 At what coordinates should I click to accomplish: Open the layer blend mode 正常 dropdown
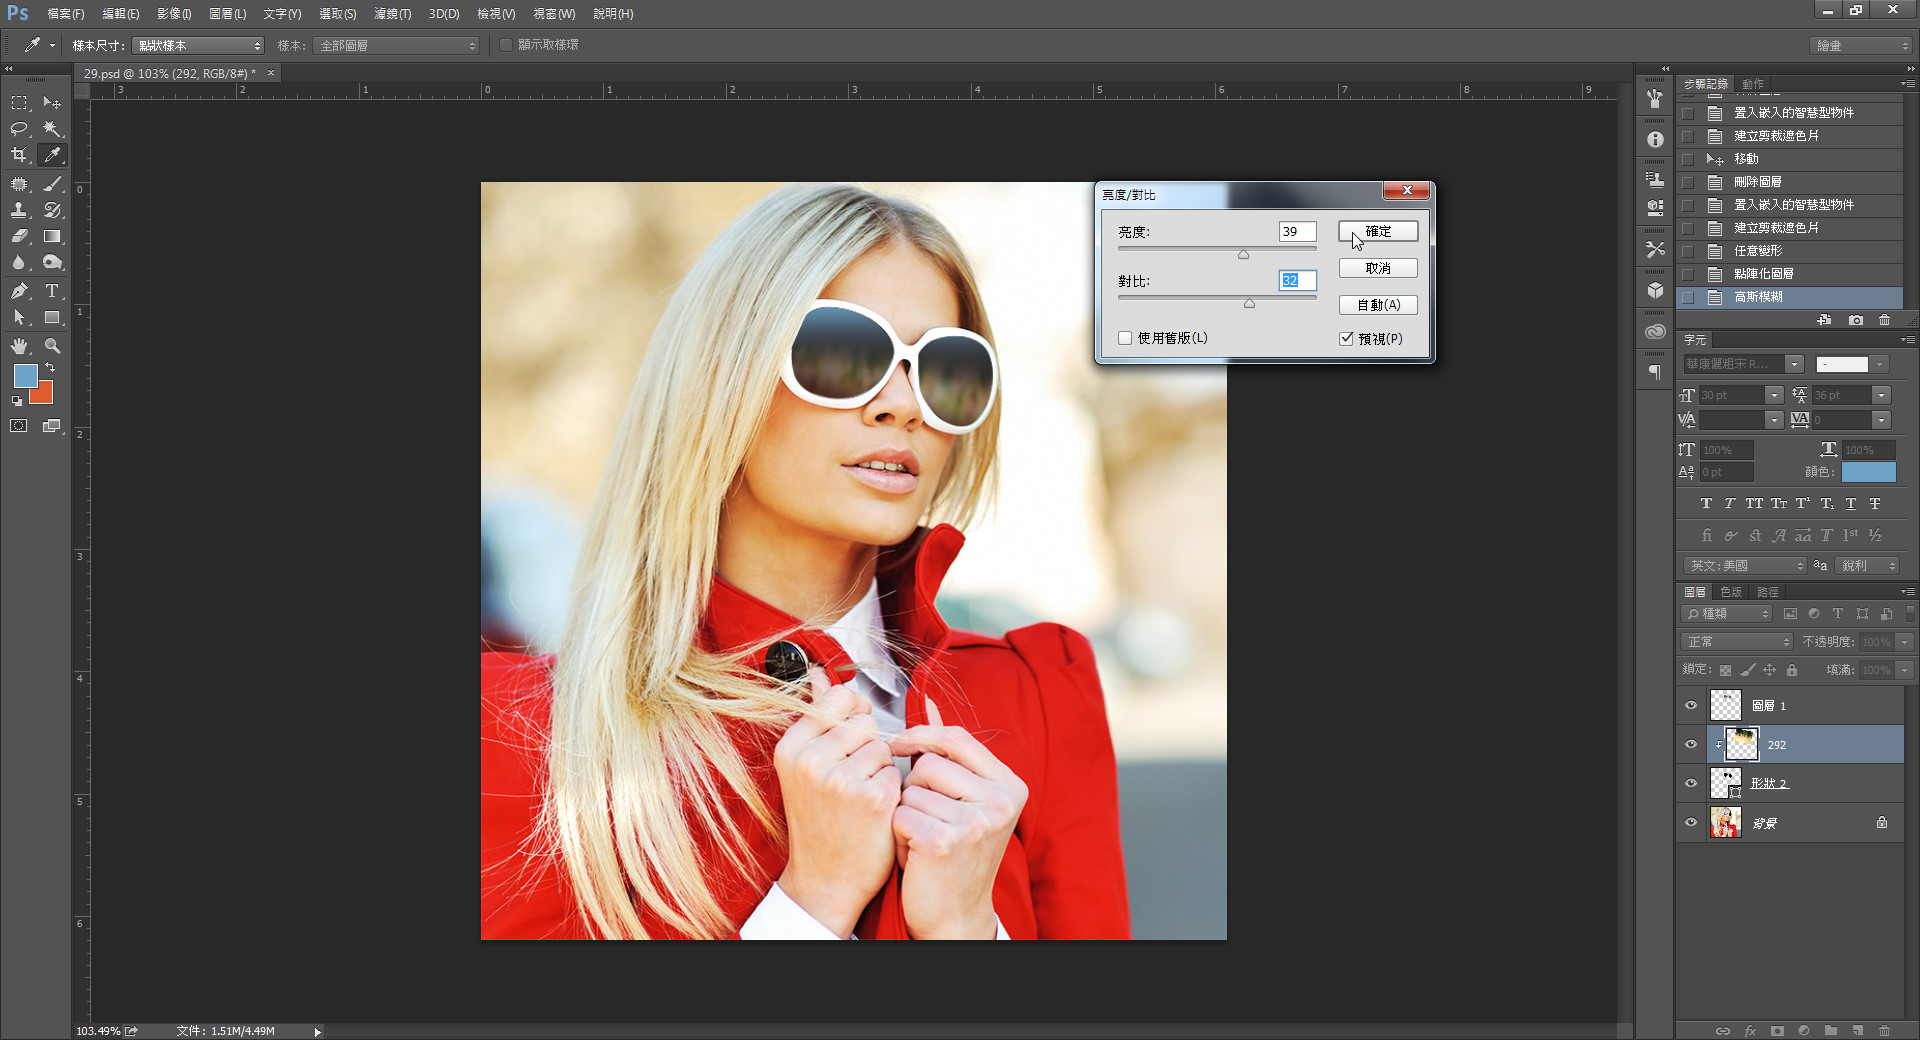coord(1737,642)
